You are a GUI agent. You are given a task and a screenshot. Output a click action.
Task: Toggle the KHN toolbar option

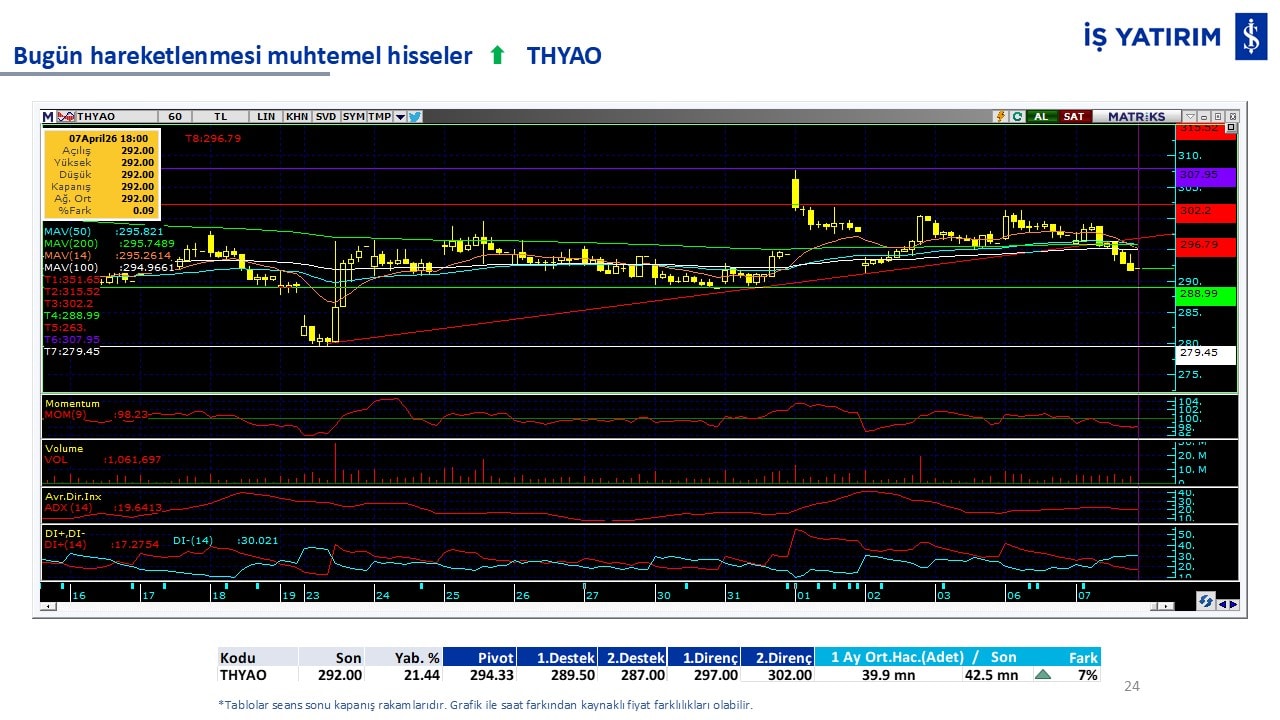[x=297, y=117]
